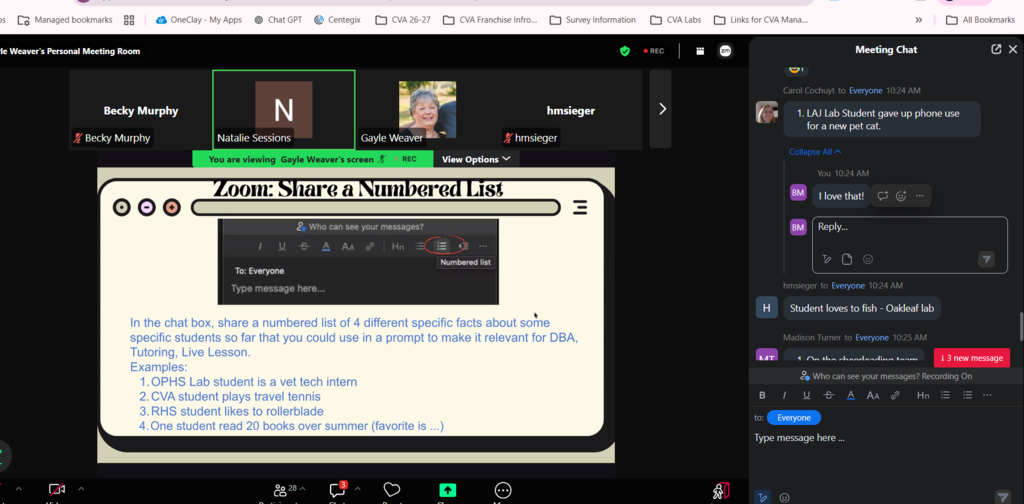1024x504 pixels.
Task: Click the green Share screen icon
Action: click(447, 490)
